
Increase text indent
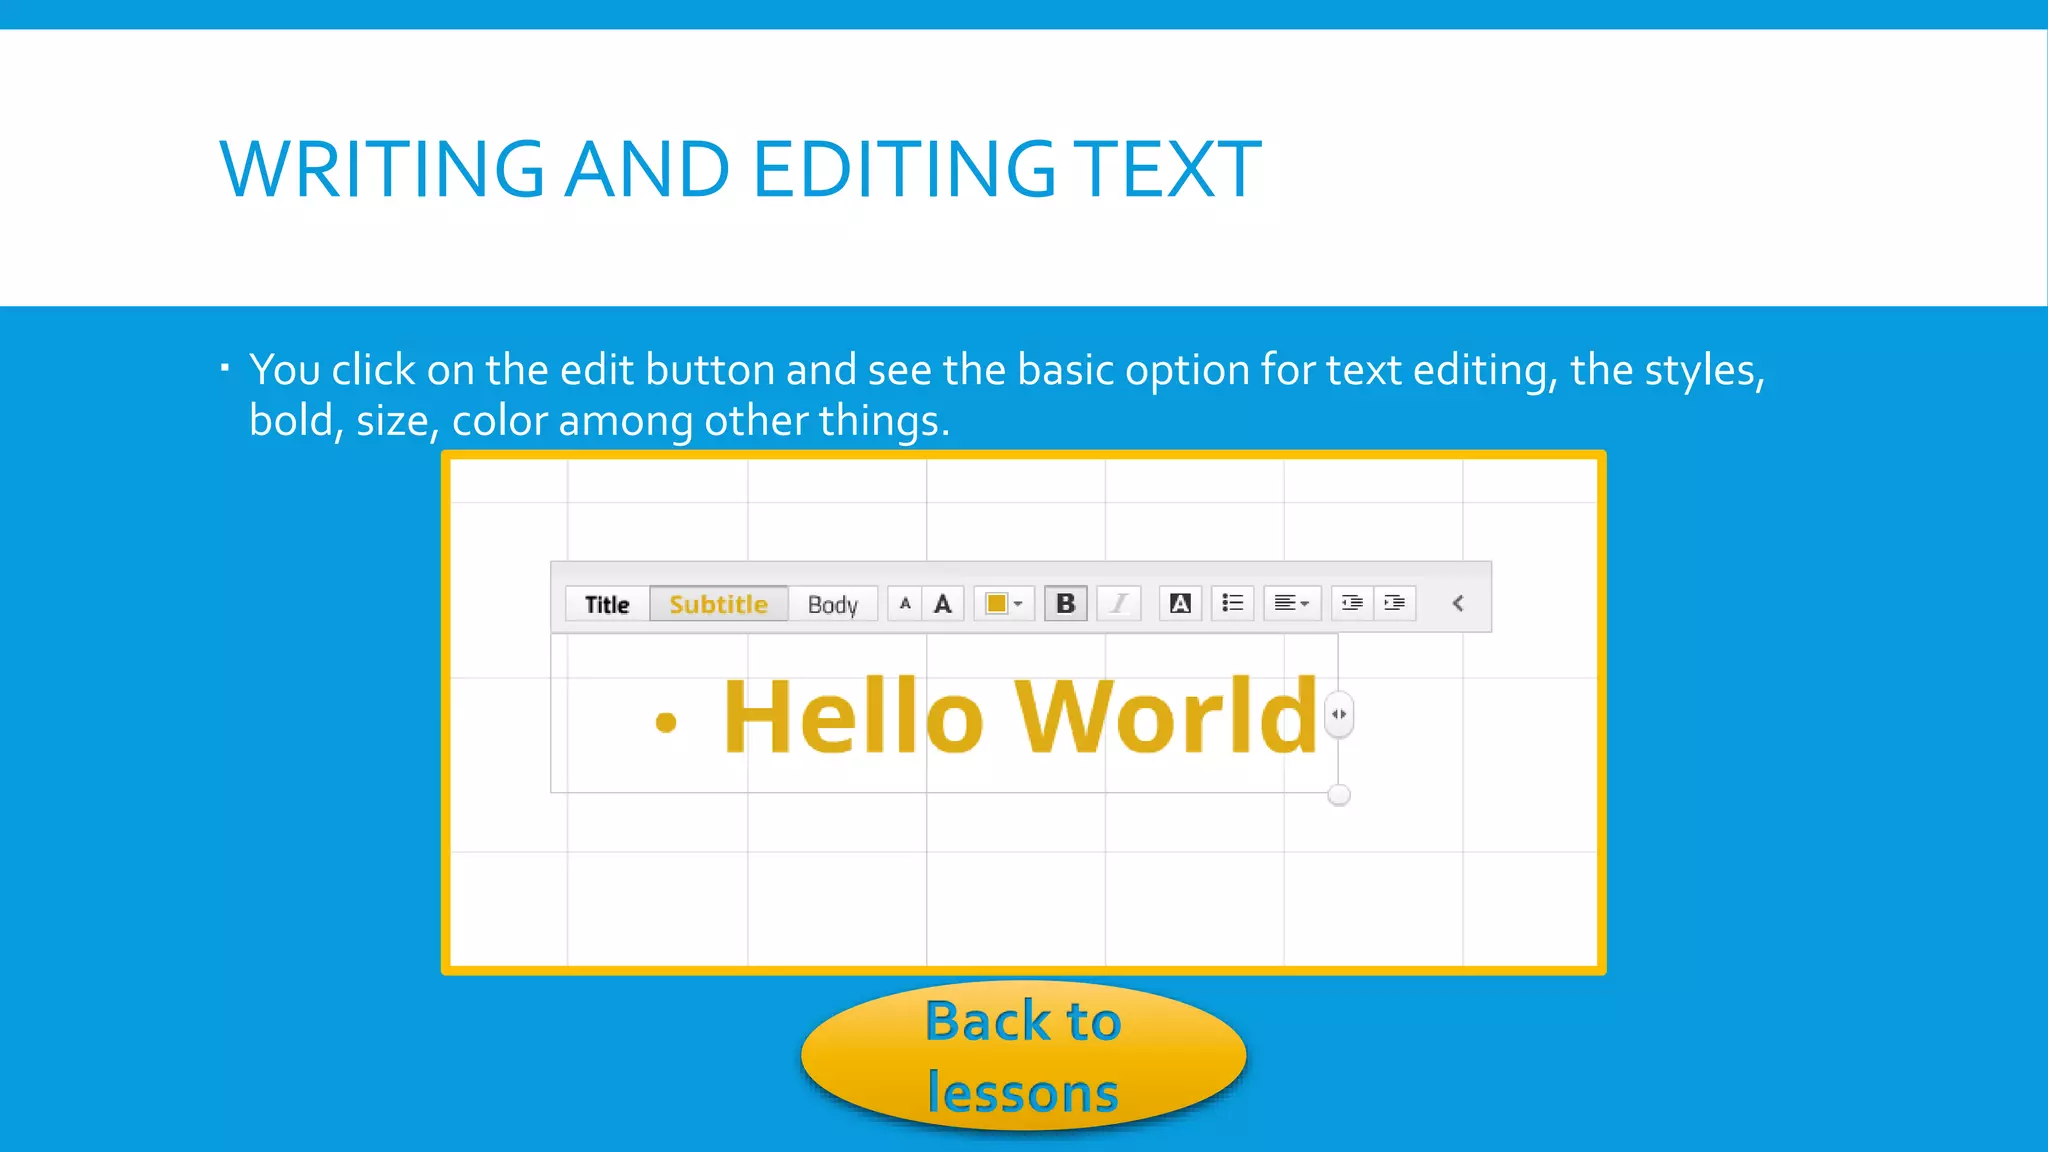pos(1395,604)
